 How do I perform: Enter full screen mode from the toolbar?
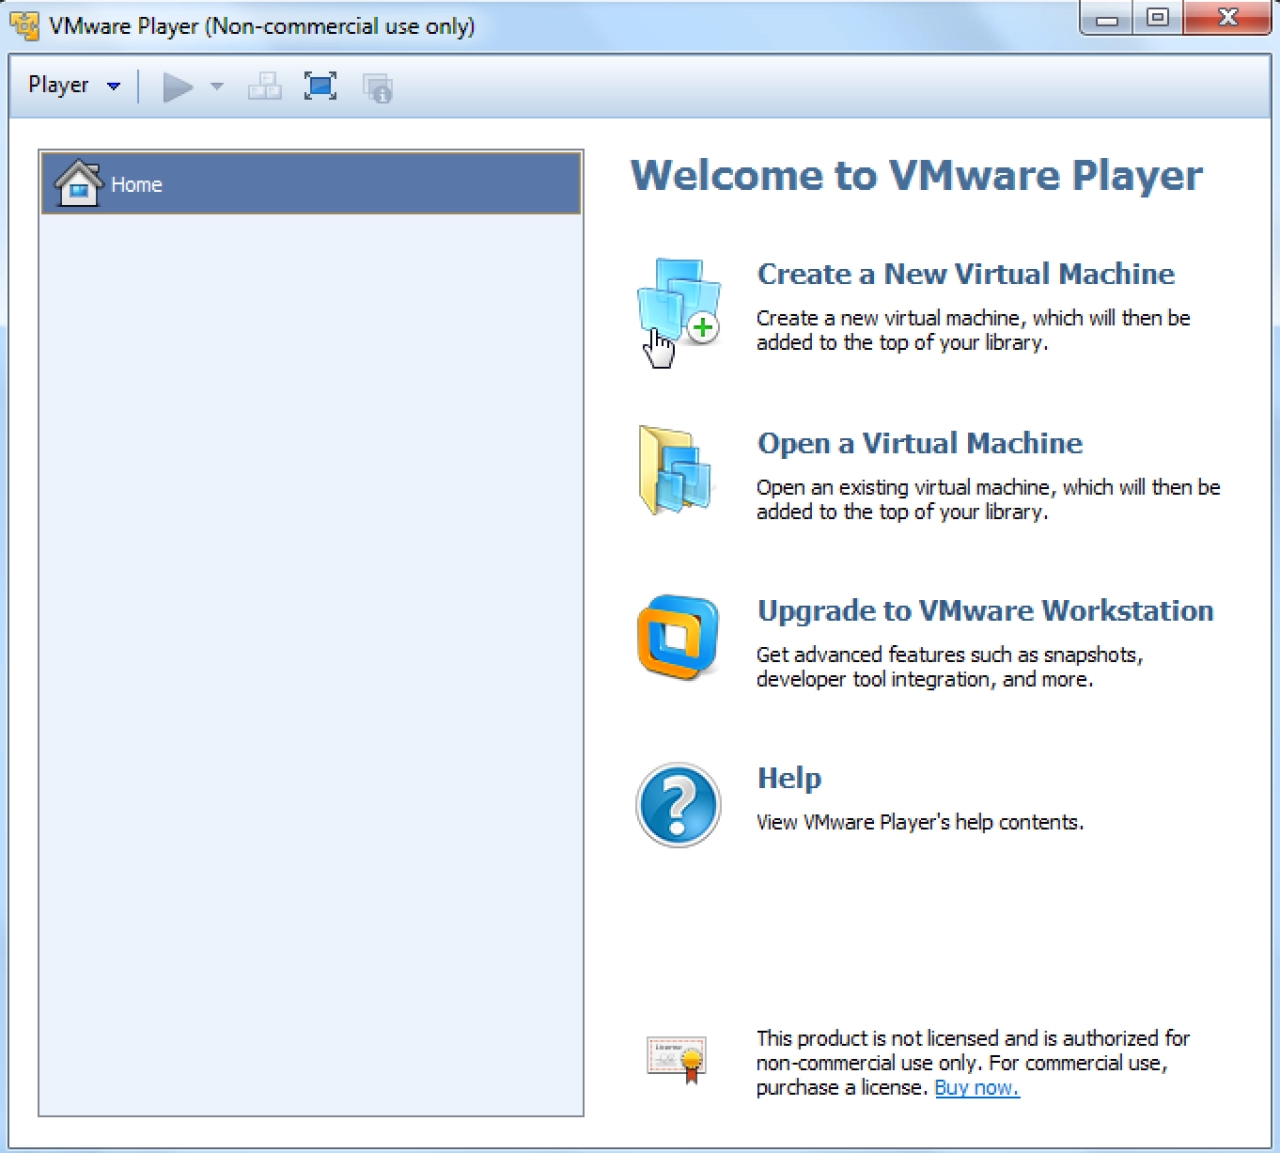(320, 87)
